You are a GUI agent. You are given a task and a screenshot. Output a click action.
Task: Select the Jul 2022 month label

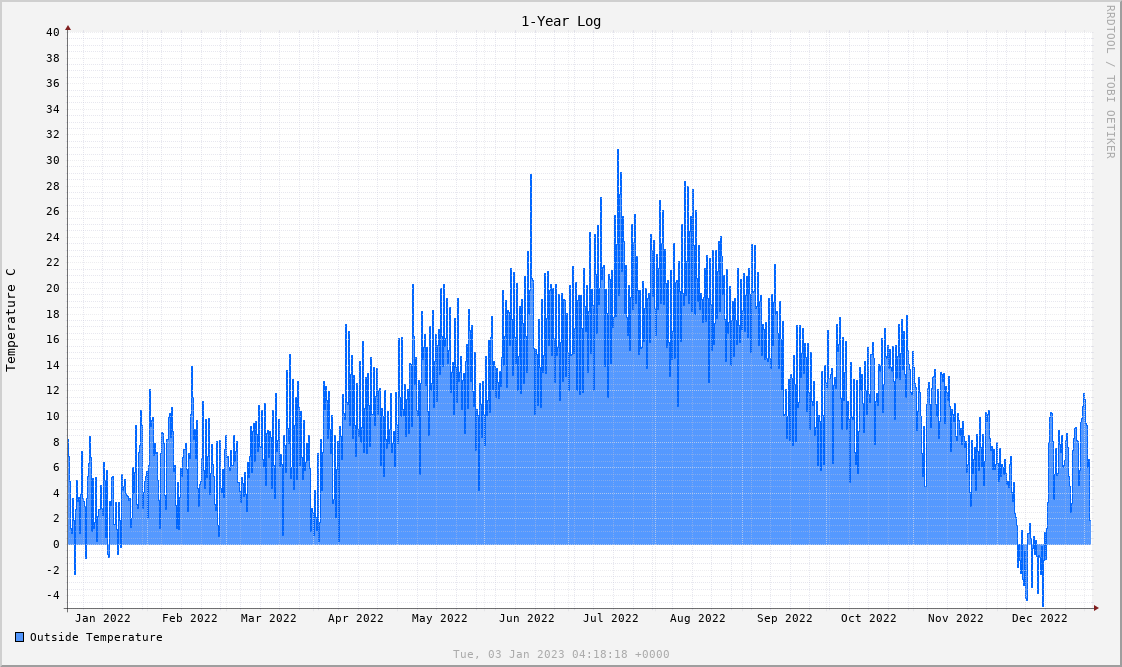tap(610, 618)
